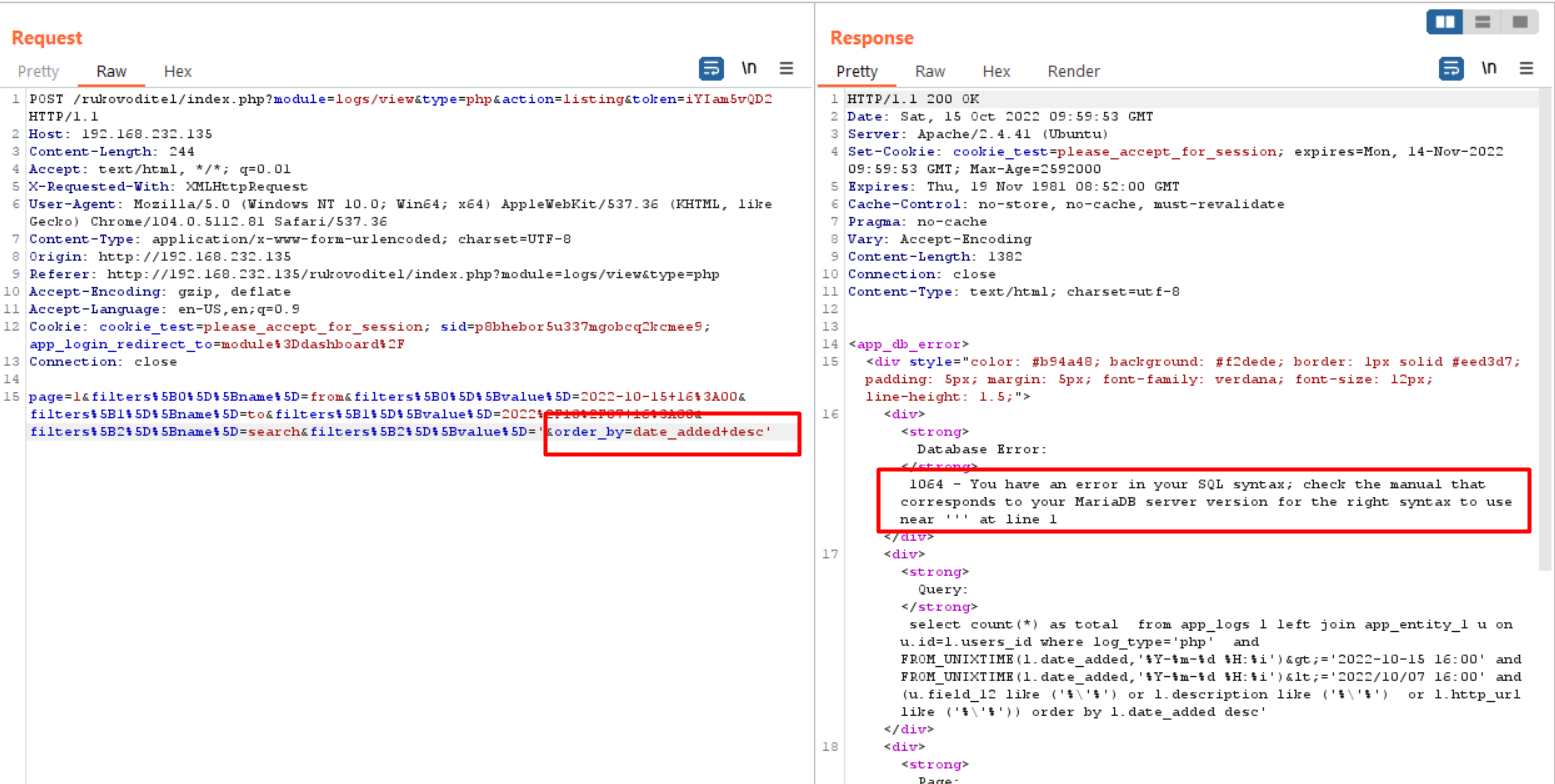
Task: Click the Content-Type: text/html; charset=utf-8 header
Action: click(x=1014, y=292)
